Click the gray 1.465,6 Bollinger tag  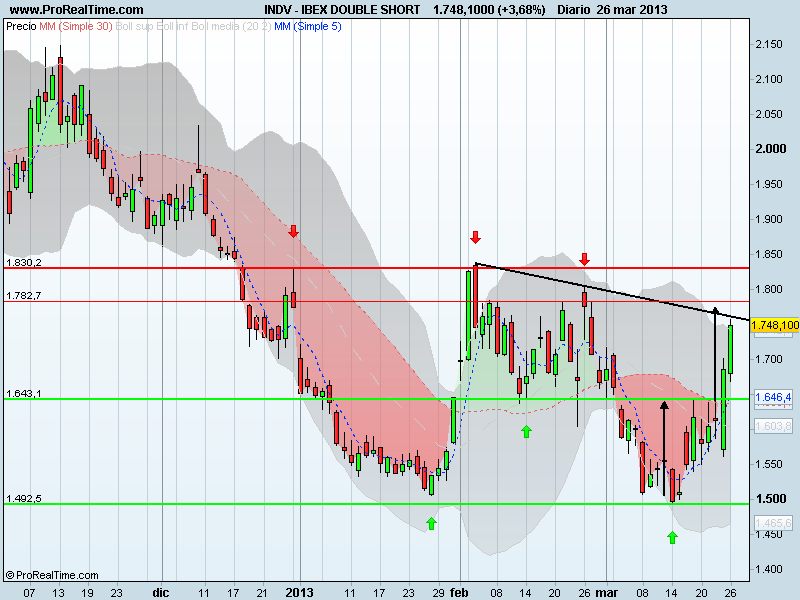click(x=773, y=523)
